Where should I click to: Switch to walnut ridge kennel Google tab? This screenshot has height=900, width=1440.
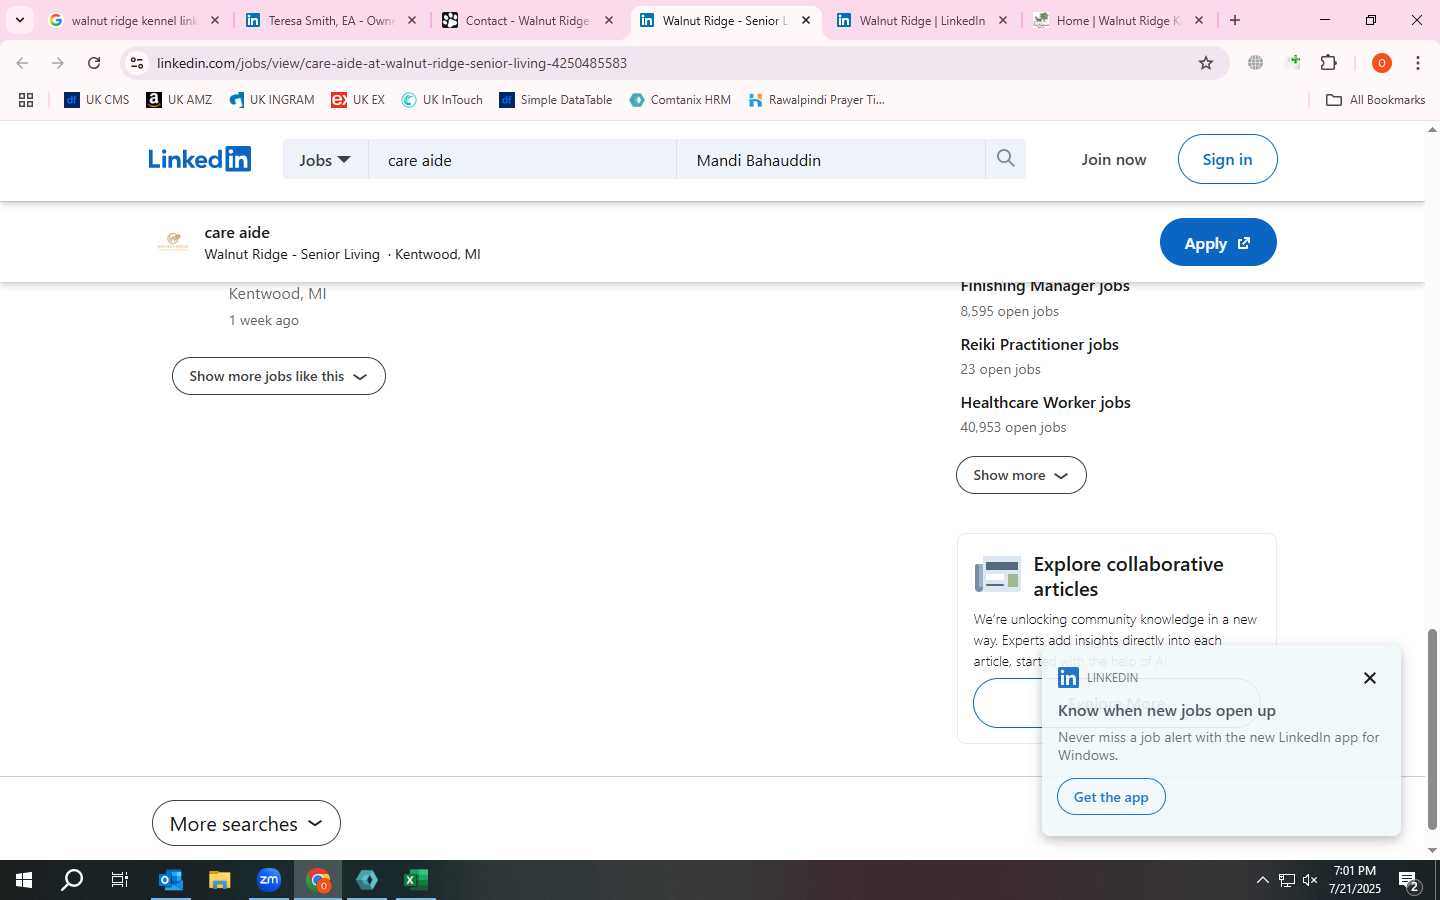tap(134, 20)
